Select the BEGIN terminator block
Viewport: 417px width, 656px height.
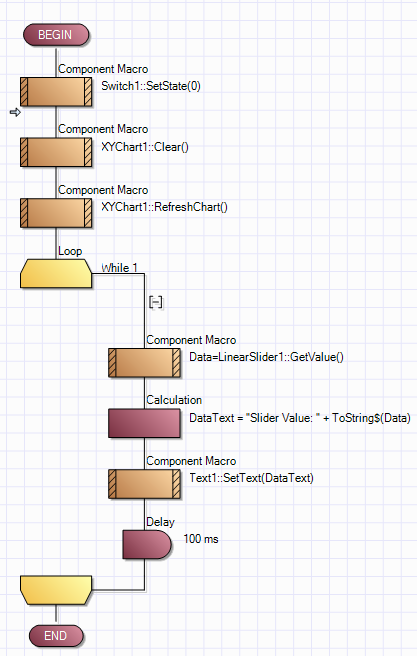click(56, 35)
